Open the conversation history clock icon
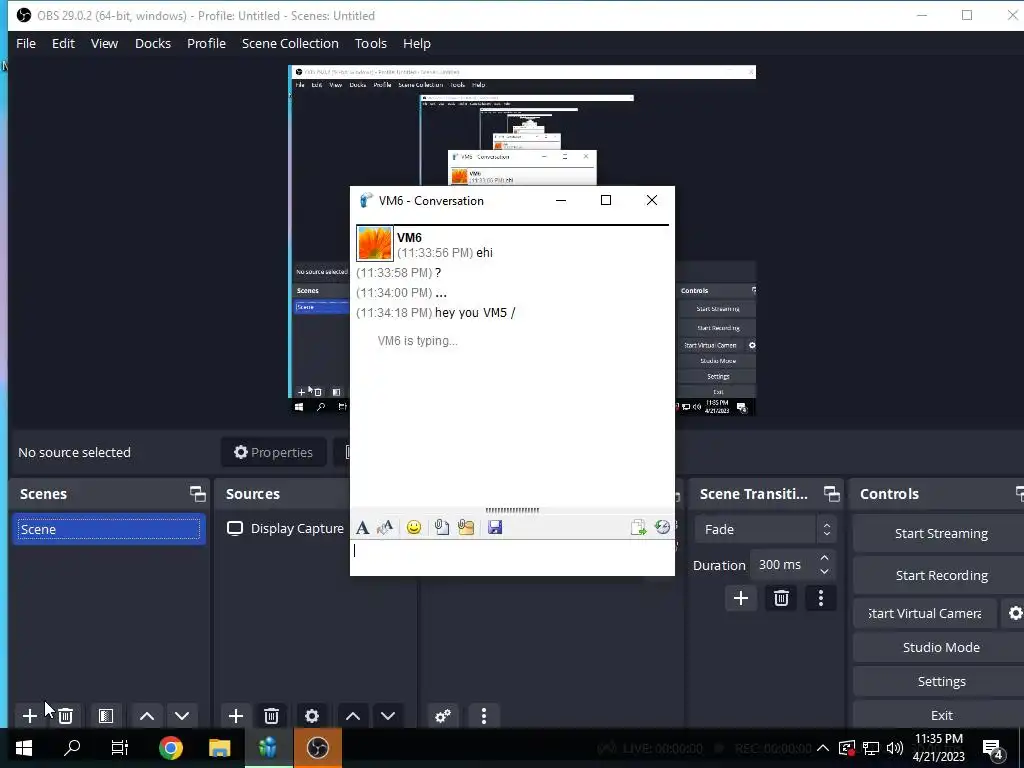1024x768 pixels. [662, 527]
